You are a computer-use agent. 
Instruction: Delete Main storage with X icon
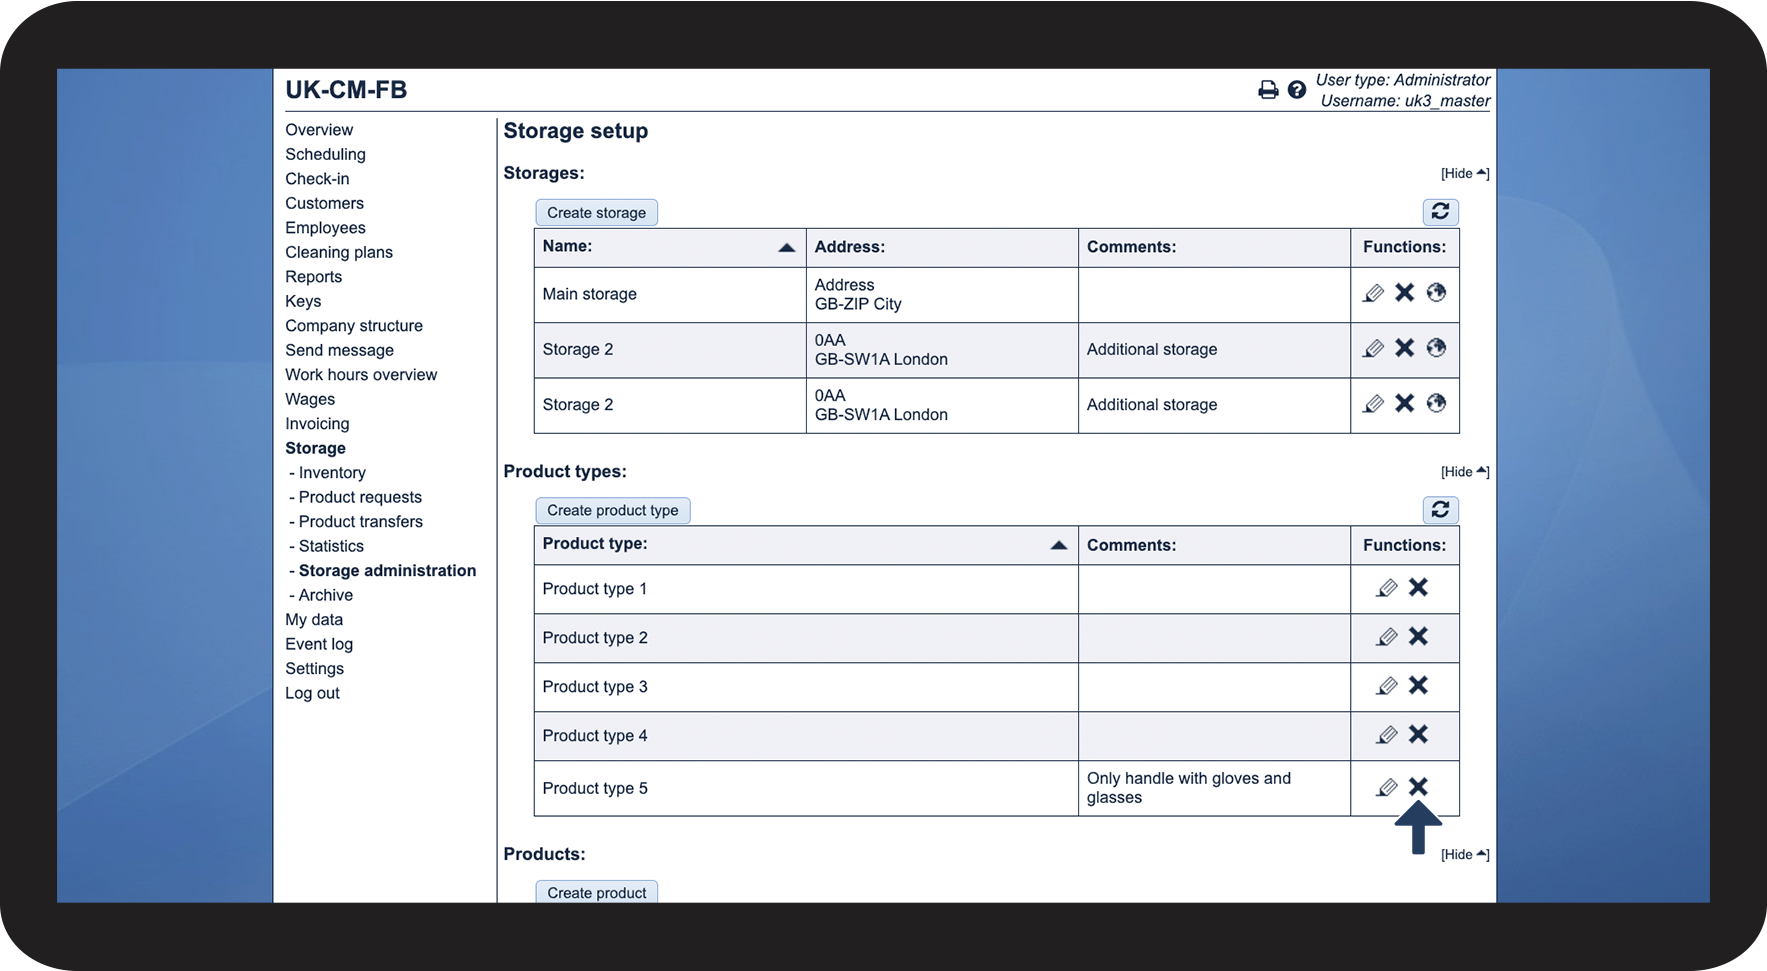[x=1405, y=293]
